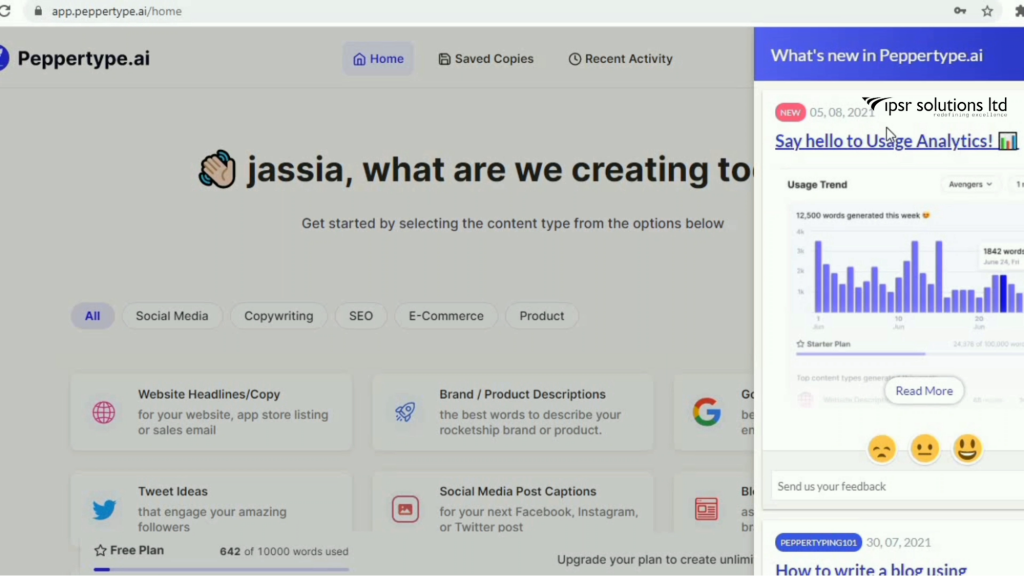The height and width of the screenshot is (576, 1024).
Task: Open the Avengers dropdown in Usage Trend
Action: tap(970, 185)
